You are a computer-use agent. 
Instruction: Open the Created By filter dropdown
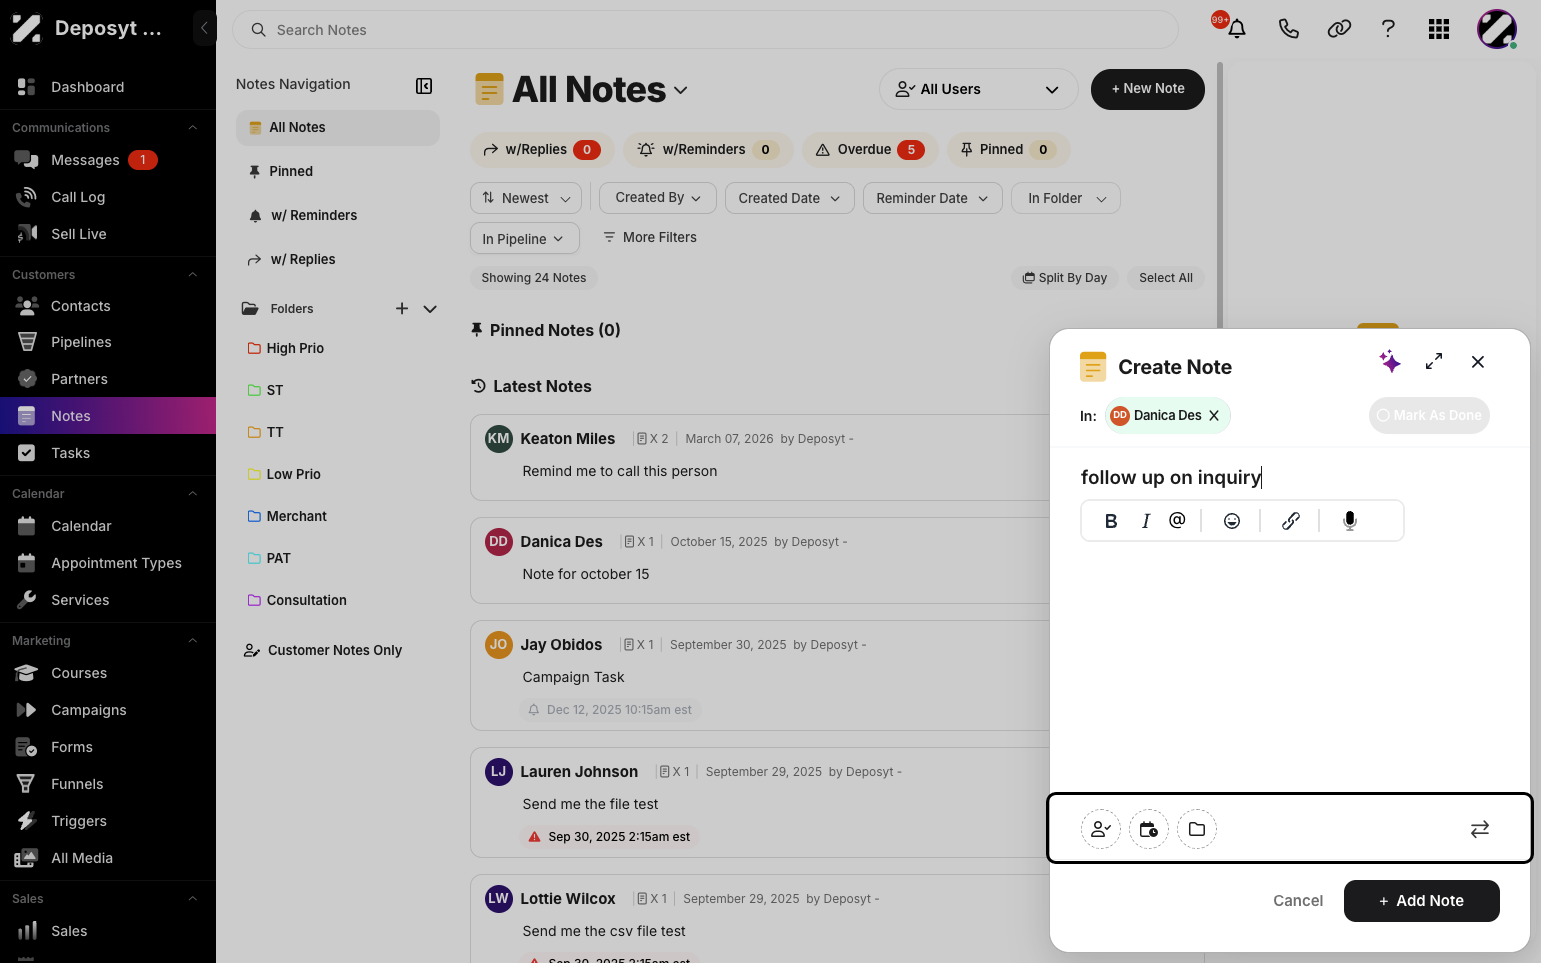658,198
